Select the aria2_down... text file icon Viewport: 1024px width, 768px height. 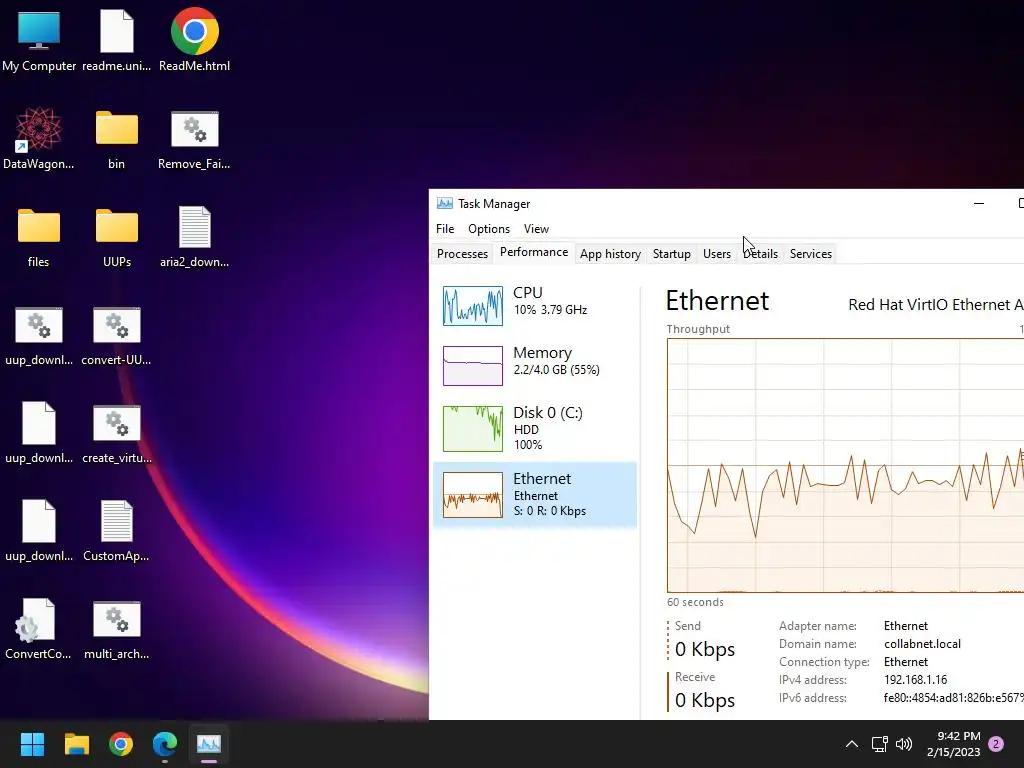195,237
